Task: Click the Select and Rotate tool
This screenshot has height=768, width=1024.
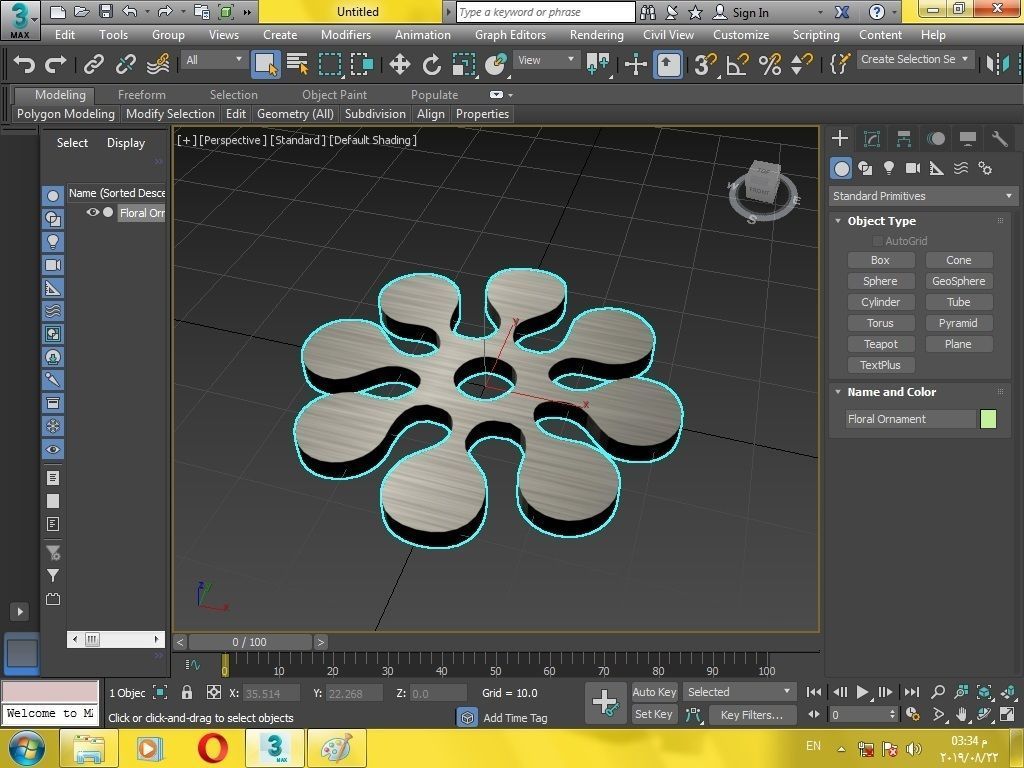Action: tap(431, 64)
